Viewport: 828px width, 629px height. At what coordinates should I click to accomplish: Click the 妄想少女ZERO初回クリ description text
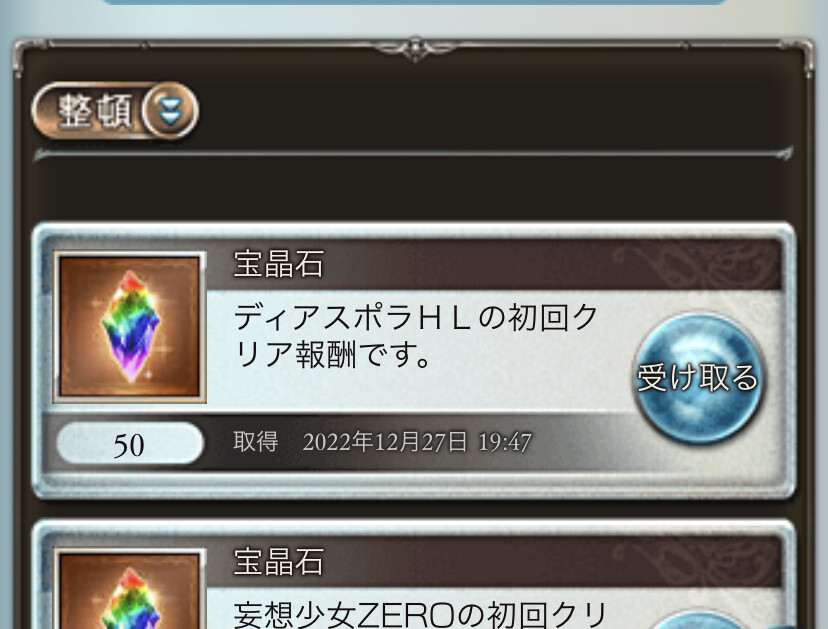420,614
